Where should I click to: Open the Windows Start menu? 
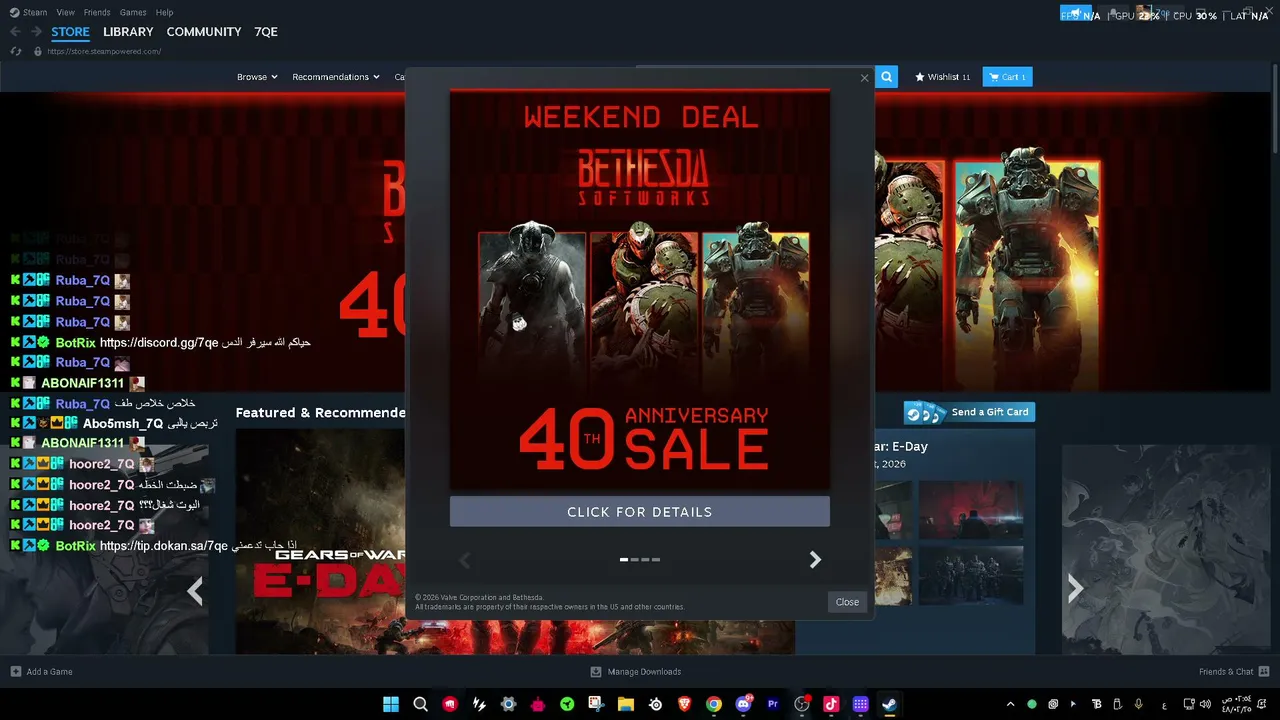pyautogui.click(x=391, y=704)
